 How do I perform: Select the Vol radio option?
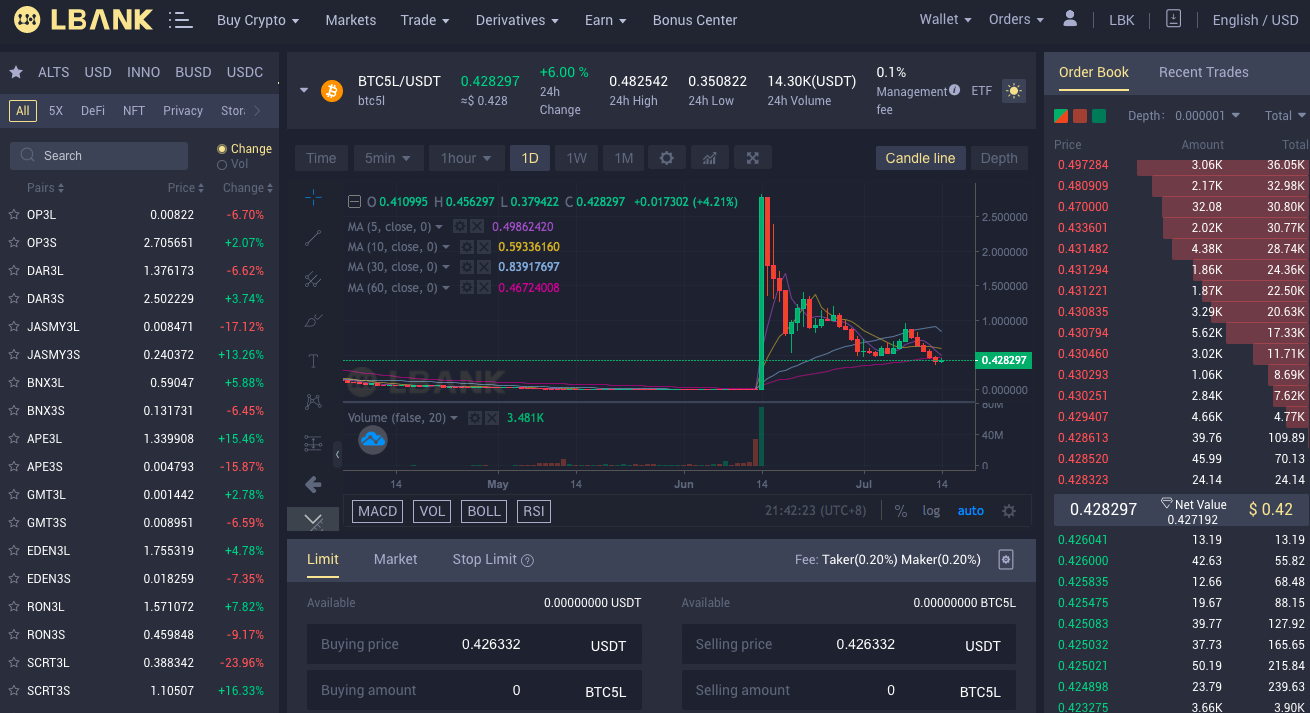pos(233,164)
